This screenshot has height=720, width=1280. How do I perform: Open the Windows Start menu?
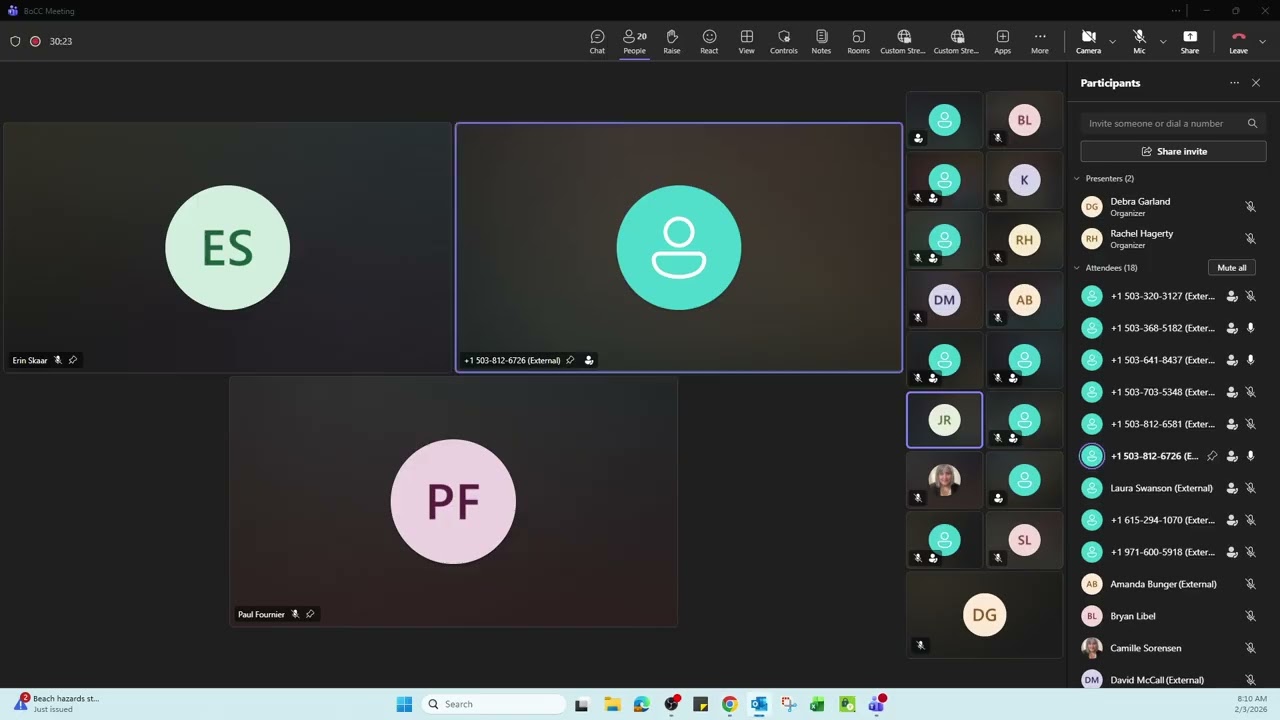pos(404,704)
